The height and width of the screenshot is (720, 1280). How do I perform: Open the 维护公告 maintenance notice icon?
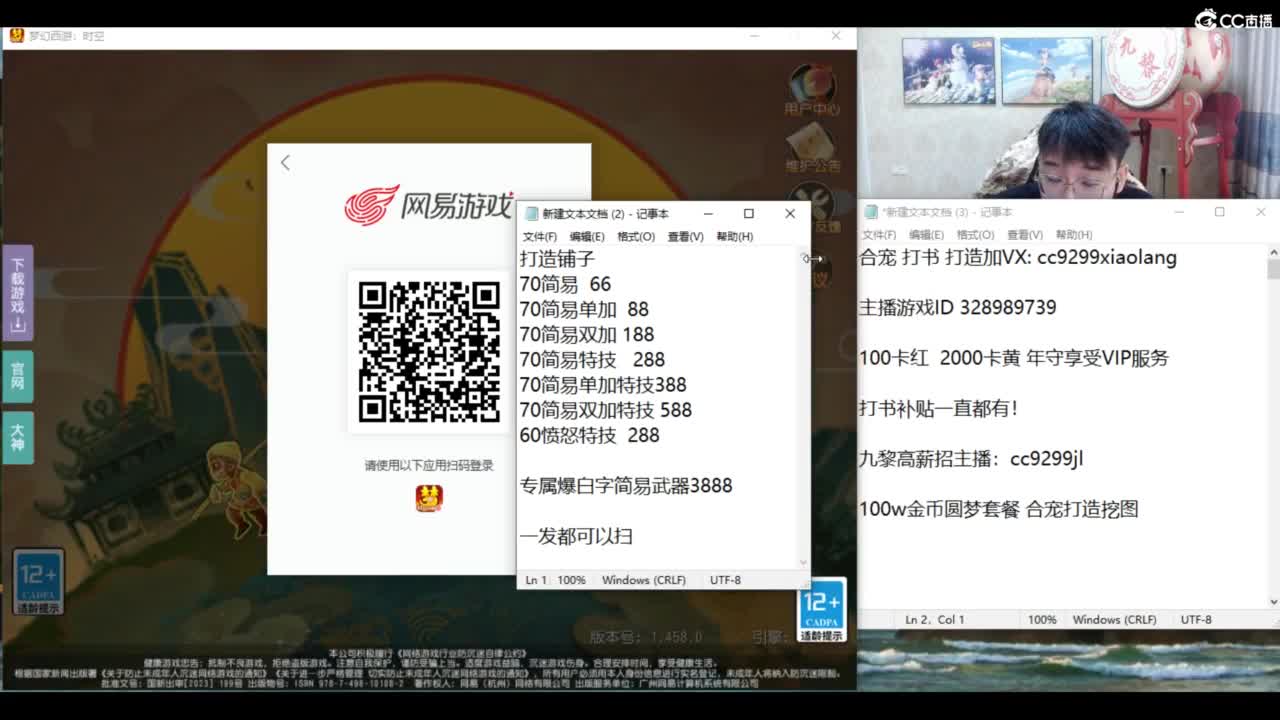coord(812,148)
